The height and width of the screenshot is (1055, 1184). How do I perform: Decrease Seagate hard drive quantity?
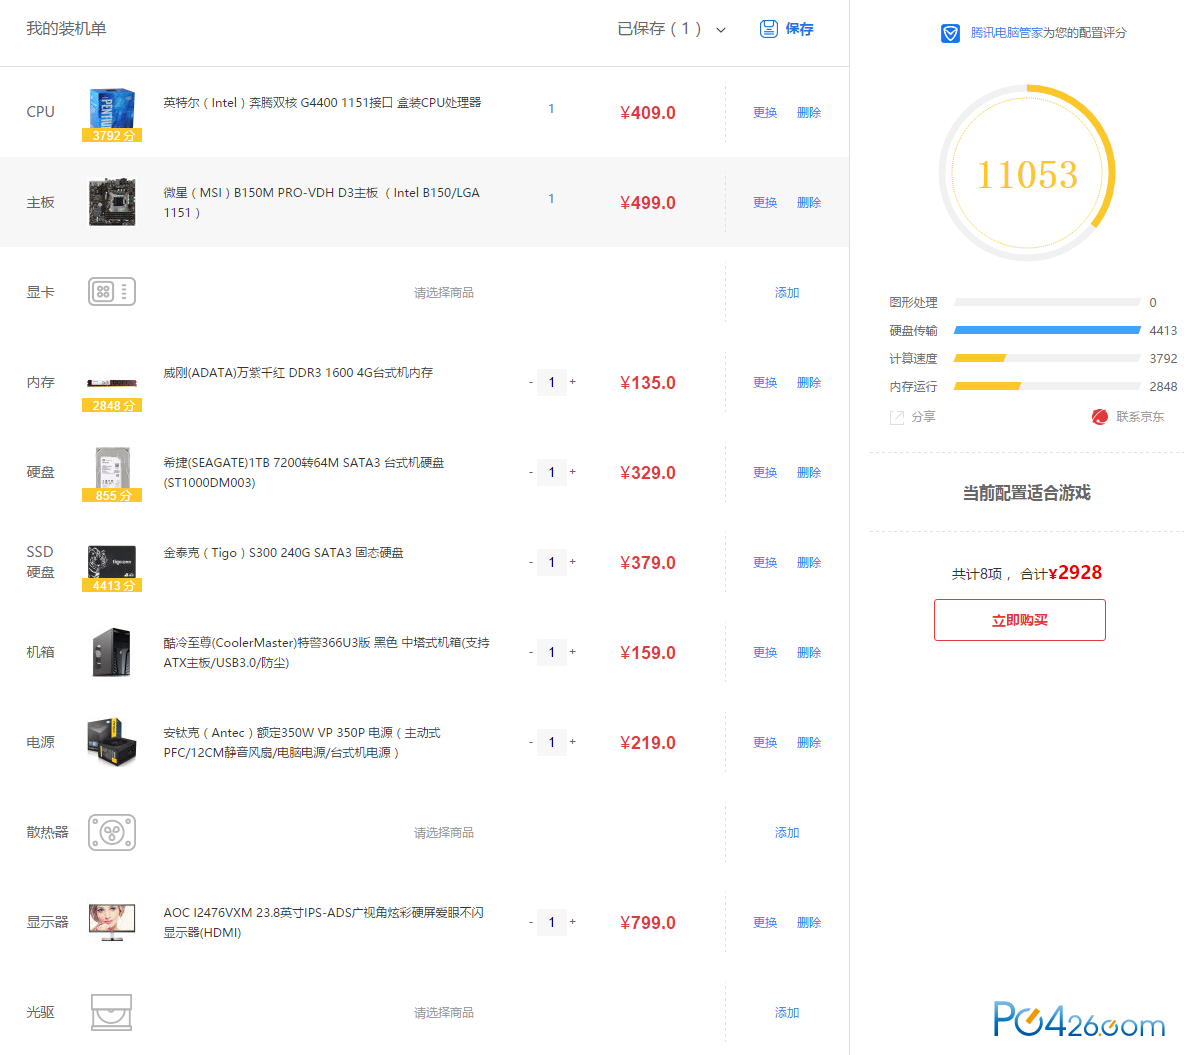click(x=531, y=472)
